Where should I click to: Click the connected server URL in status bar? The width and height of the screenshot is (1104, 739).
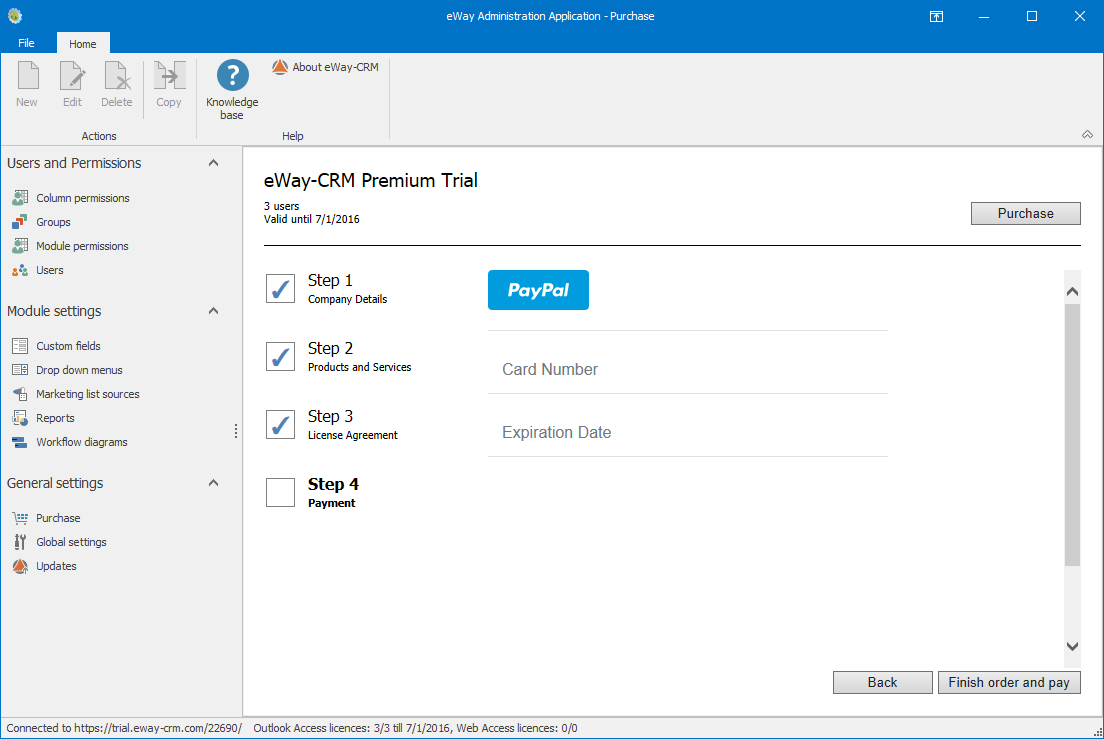point(158,728)
